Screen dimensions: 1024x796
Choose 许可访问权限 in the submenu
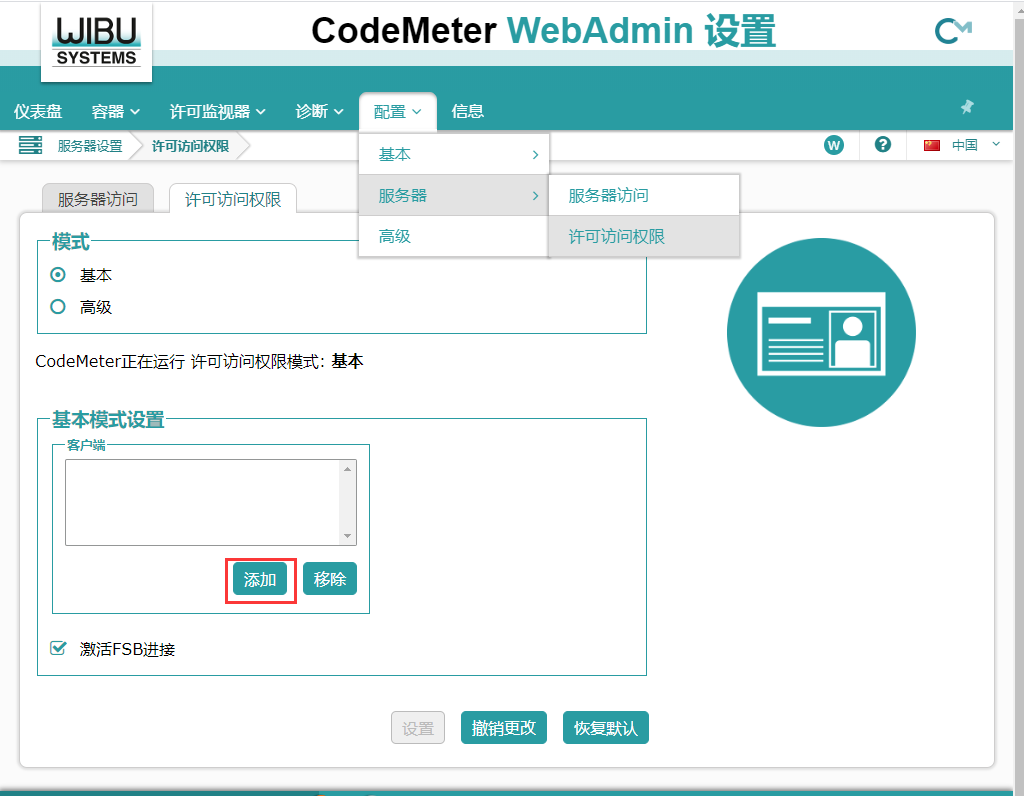point(644,236)
